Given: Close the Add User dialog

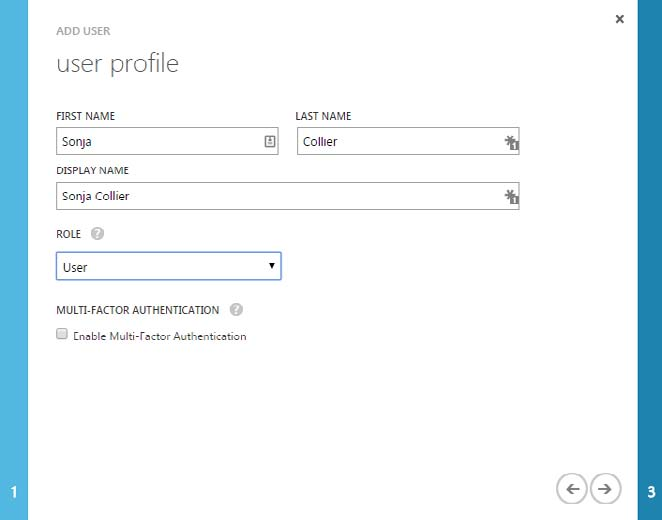Looking at the screenshot, I should point(620,19).
